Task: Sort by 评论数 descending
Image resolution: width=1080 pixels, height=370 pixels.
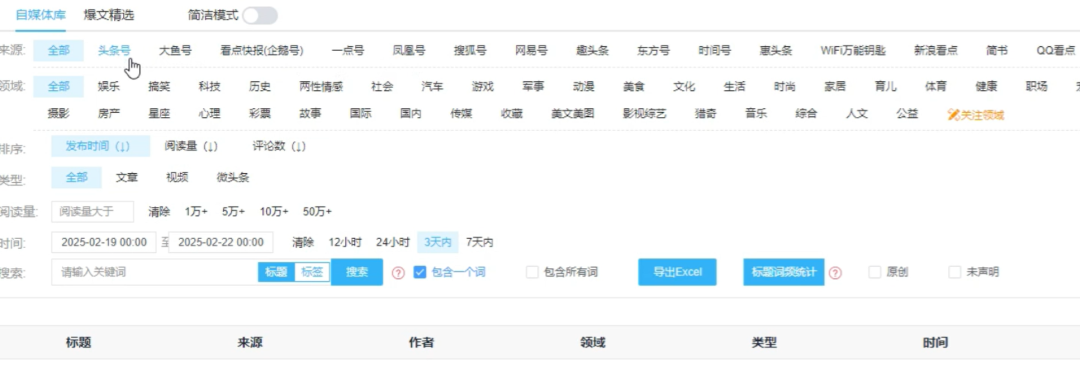Action: tap(279, 147)
